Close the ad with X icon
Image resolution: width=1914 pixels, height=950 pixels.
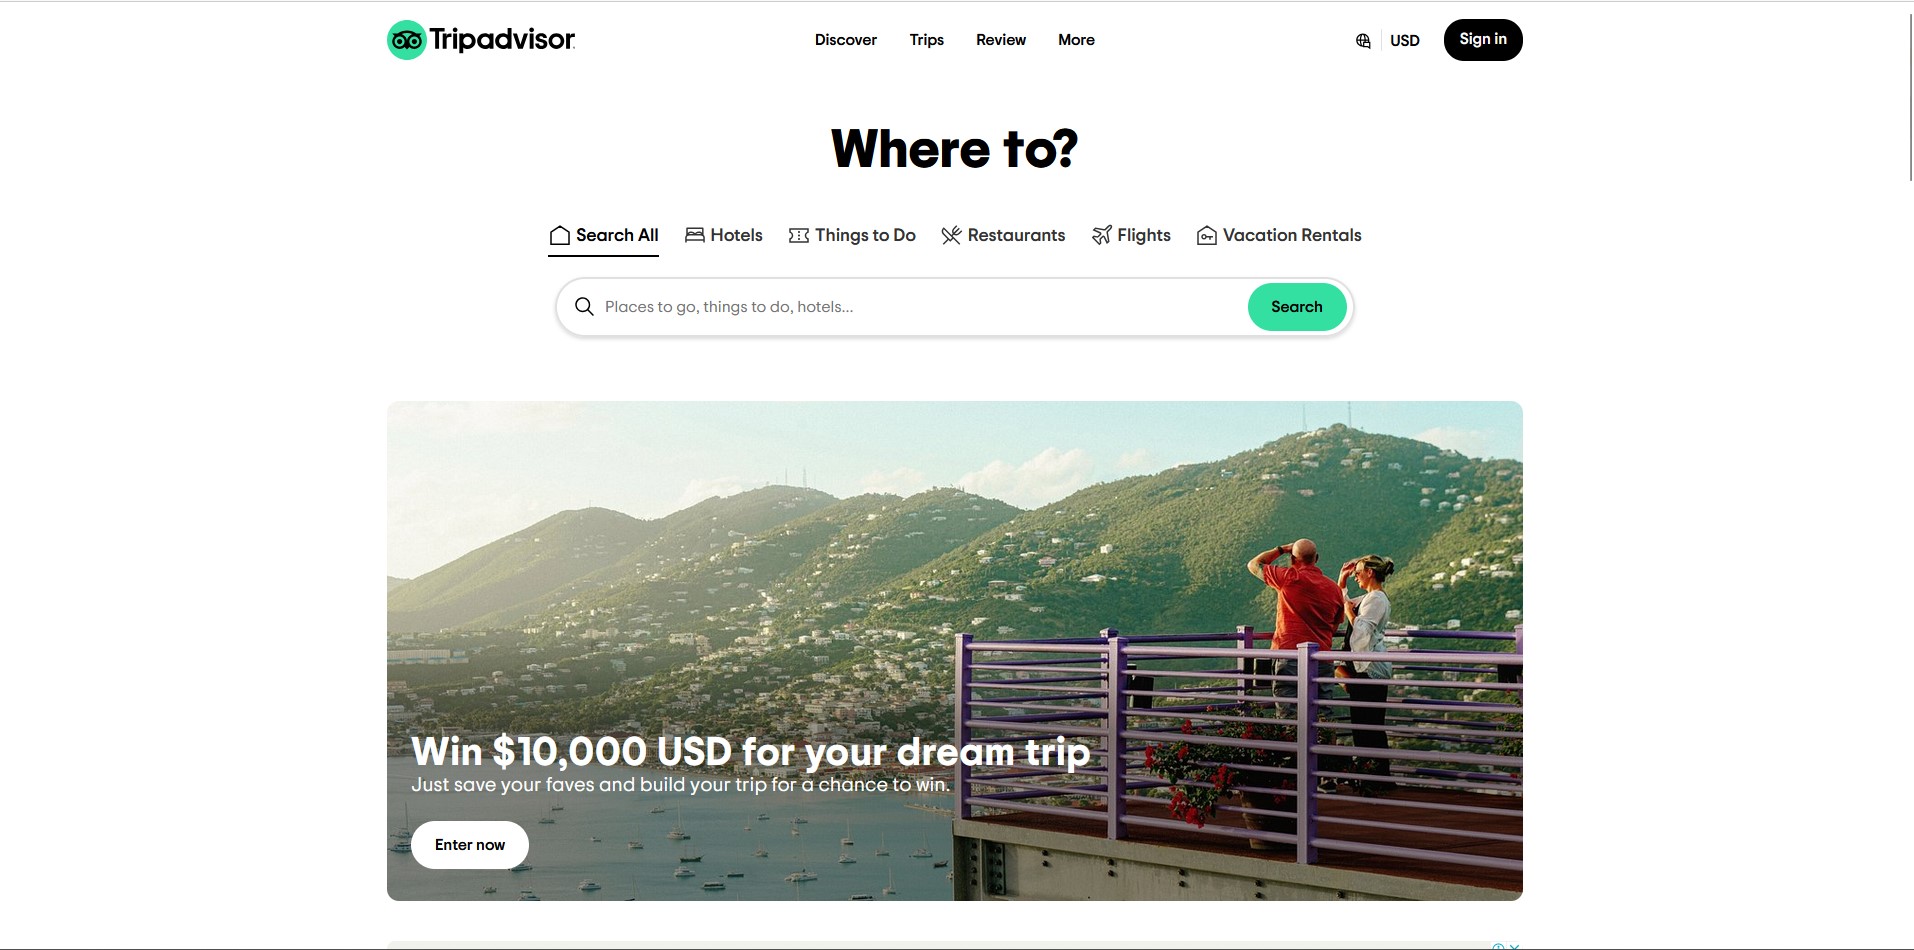tap(1515, 946)
